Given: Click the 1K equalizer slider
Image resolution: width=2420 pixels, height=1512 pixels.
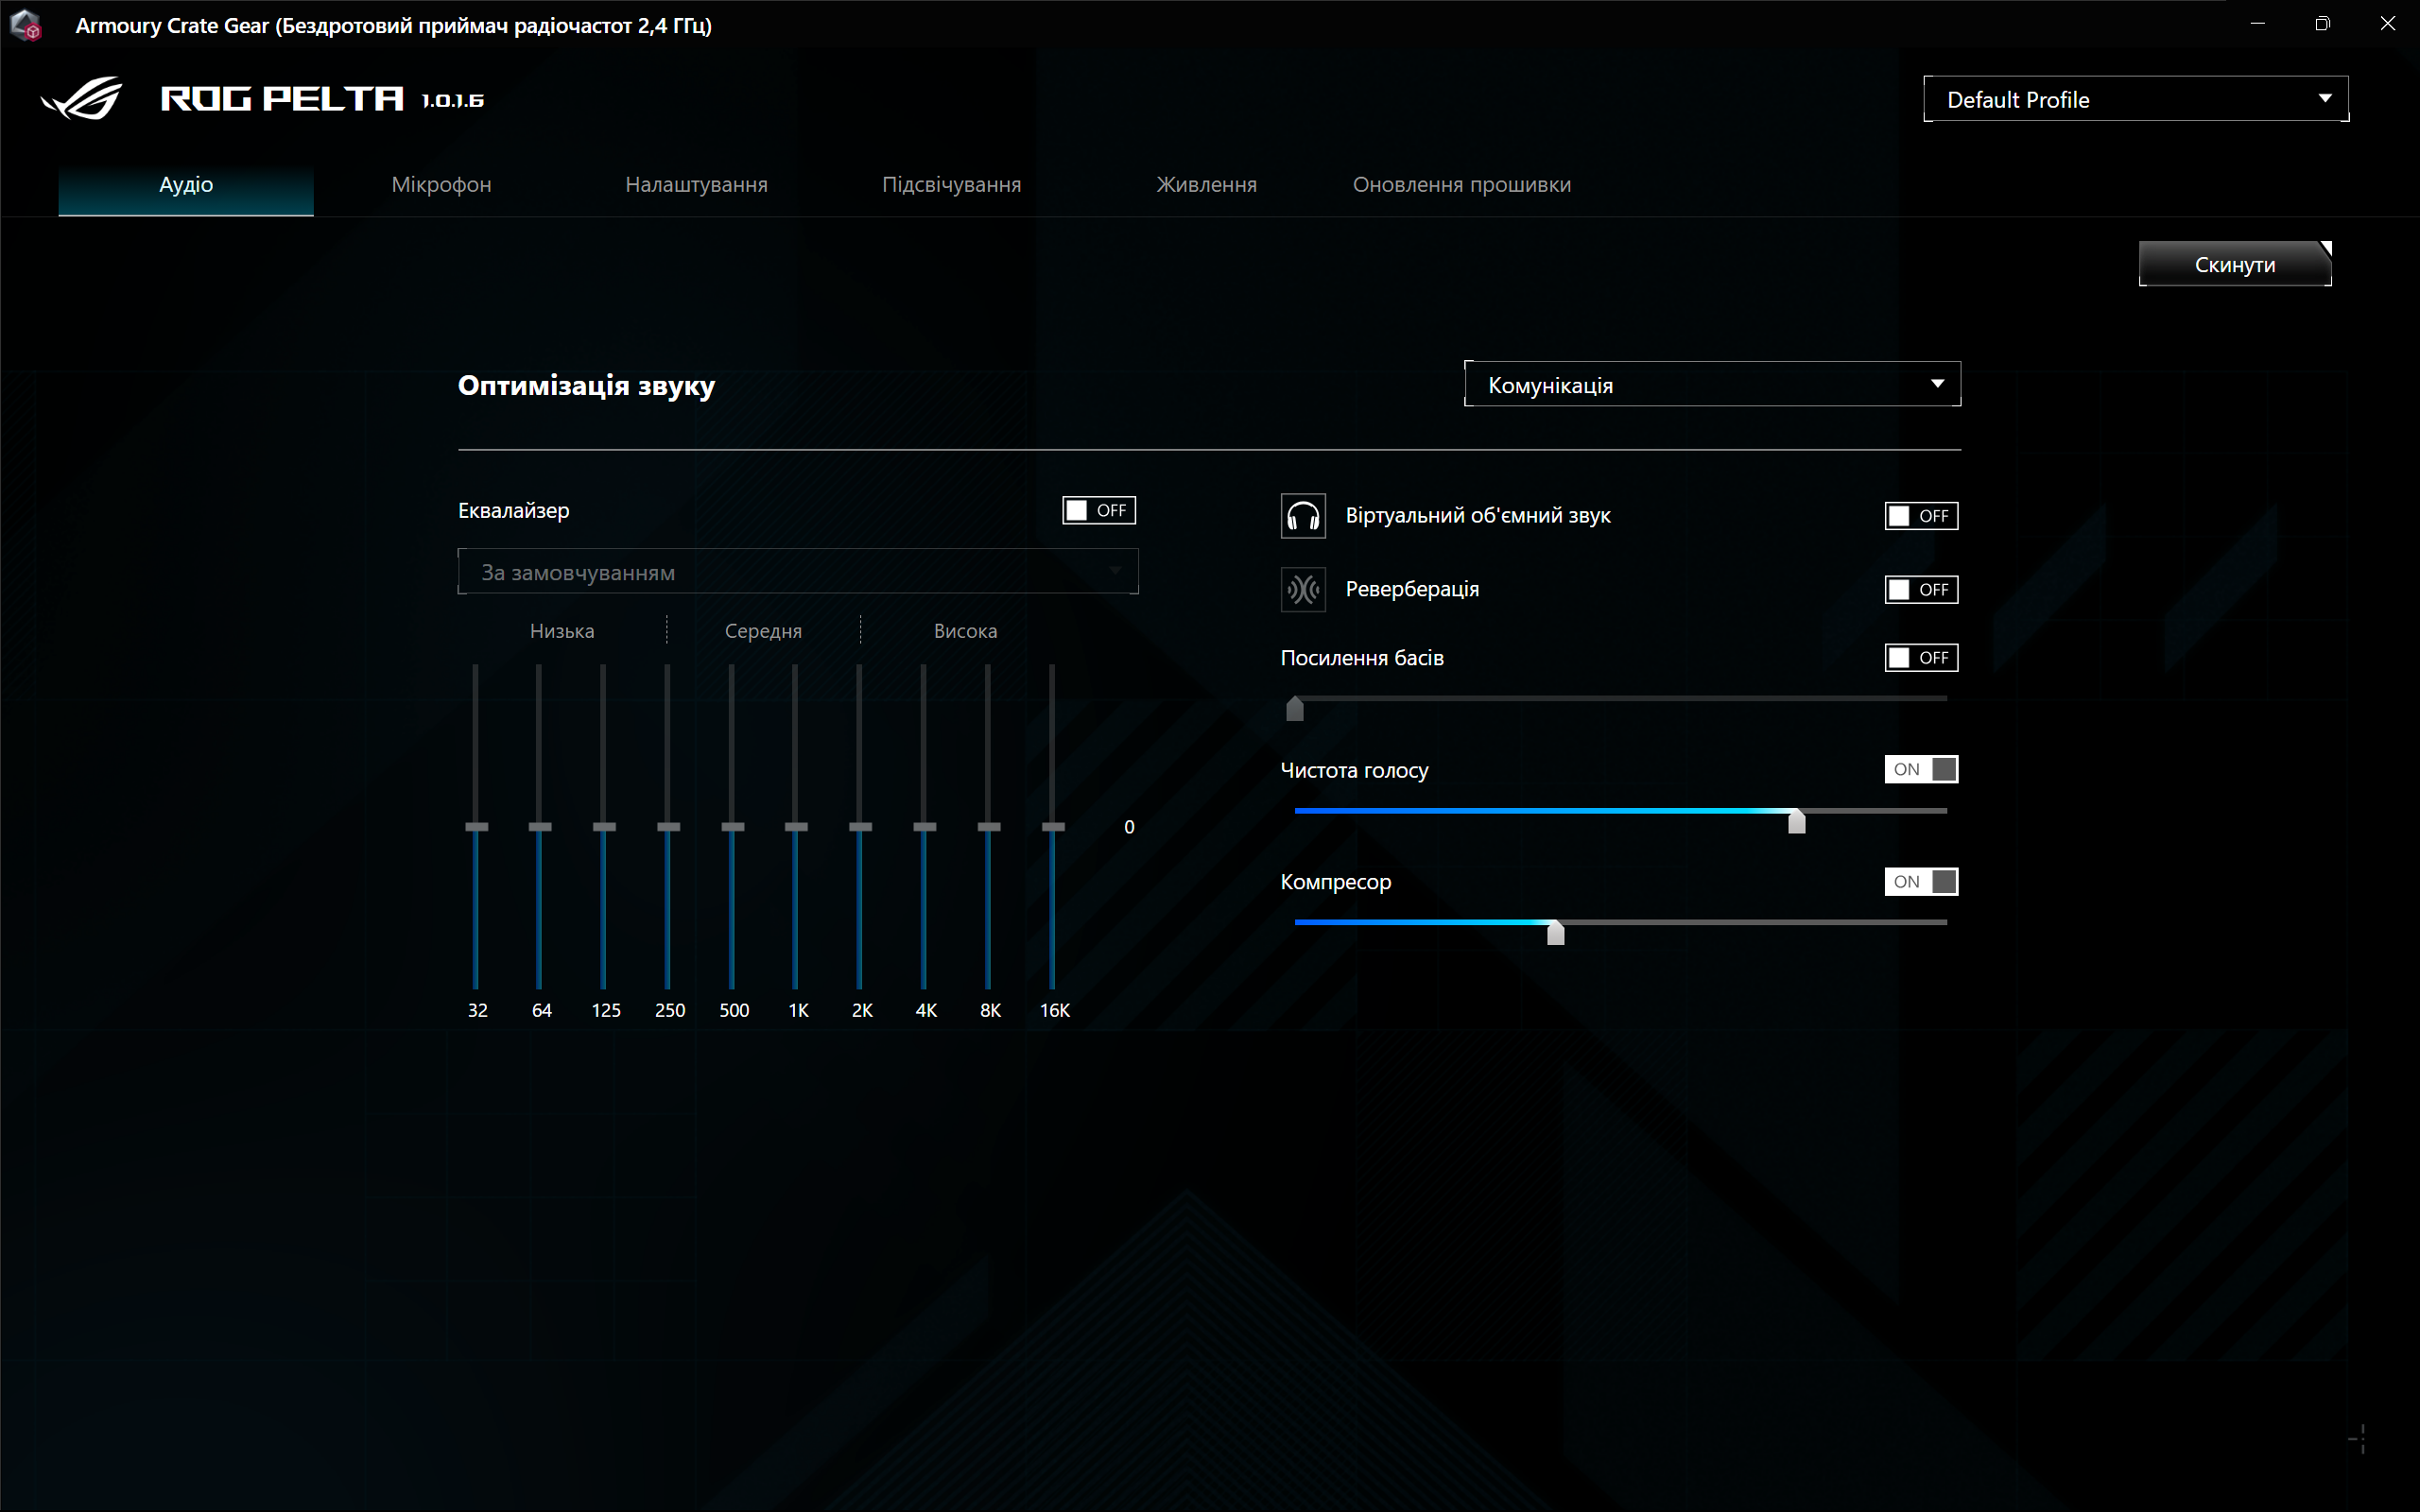Looking at the screenshot, I should [796, 827].
